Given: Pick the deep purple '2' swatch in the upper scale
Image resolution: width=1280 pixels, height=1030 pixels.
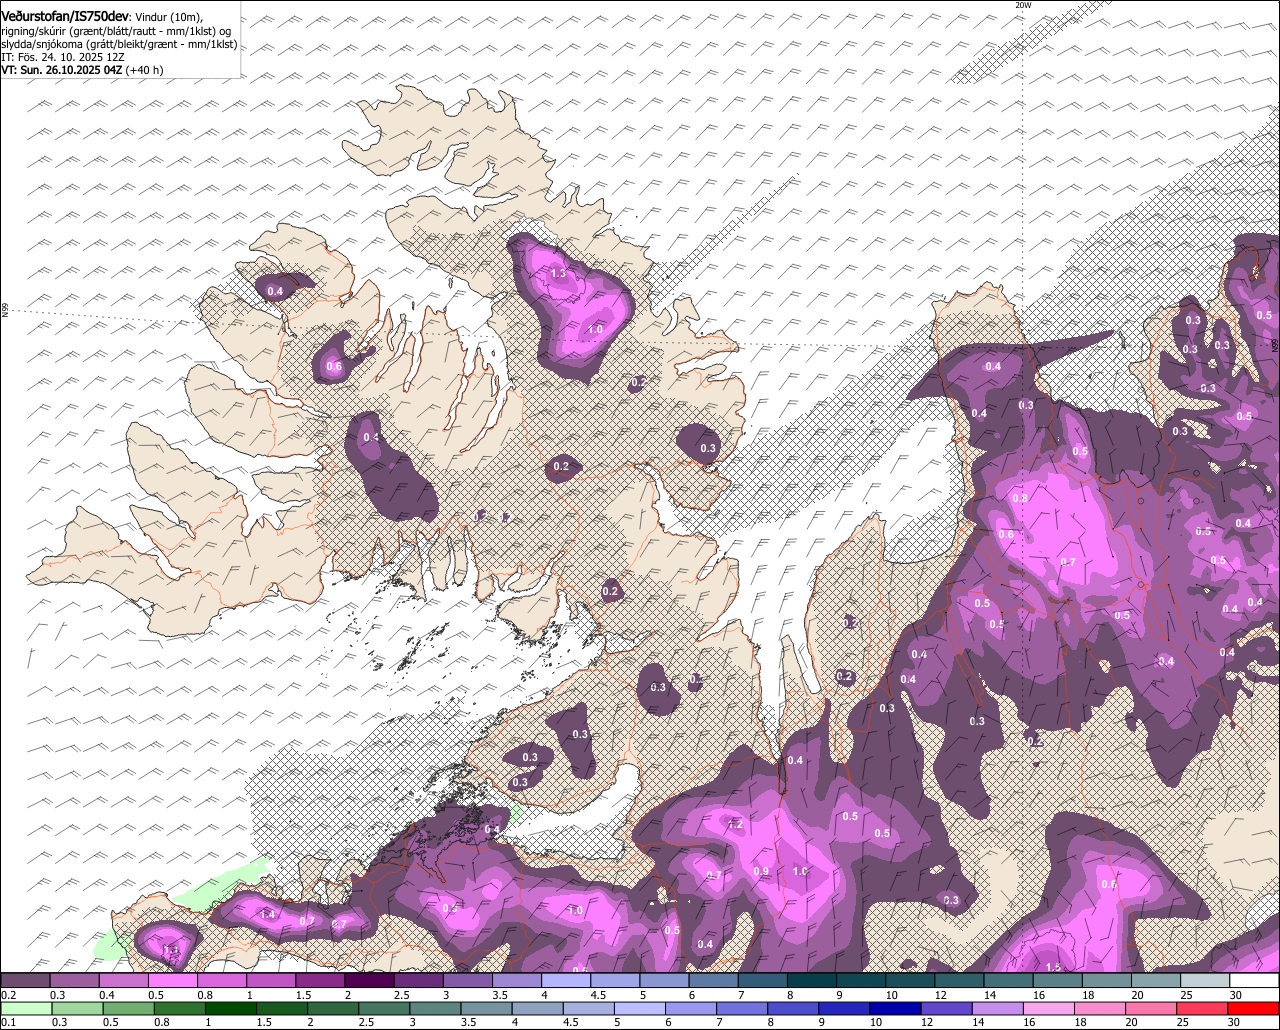Looking at the screenshot, I should point(369,981).
